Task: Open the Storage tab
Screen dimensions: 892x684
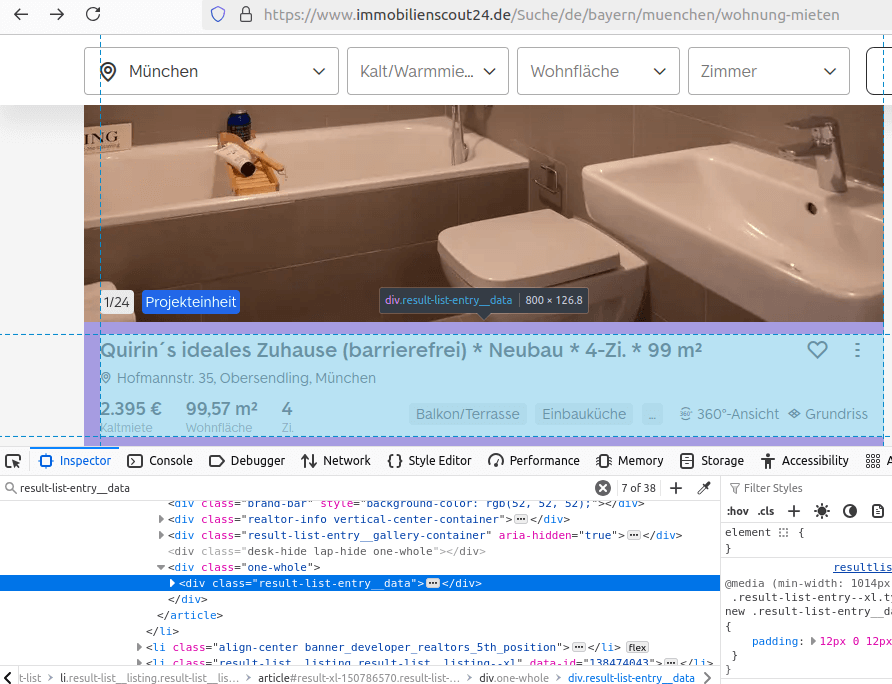Action: coord(712,460)
